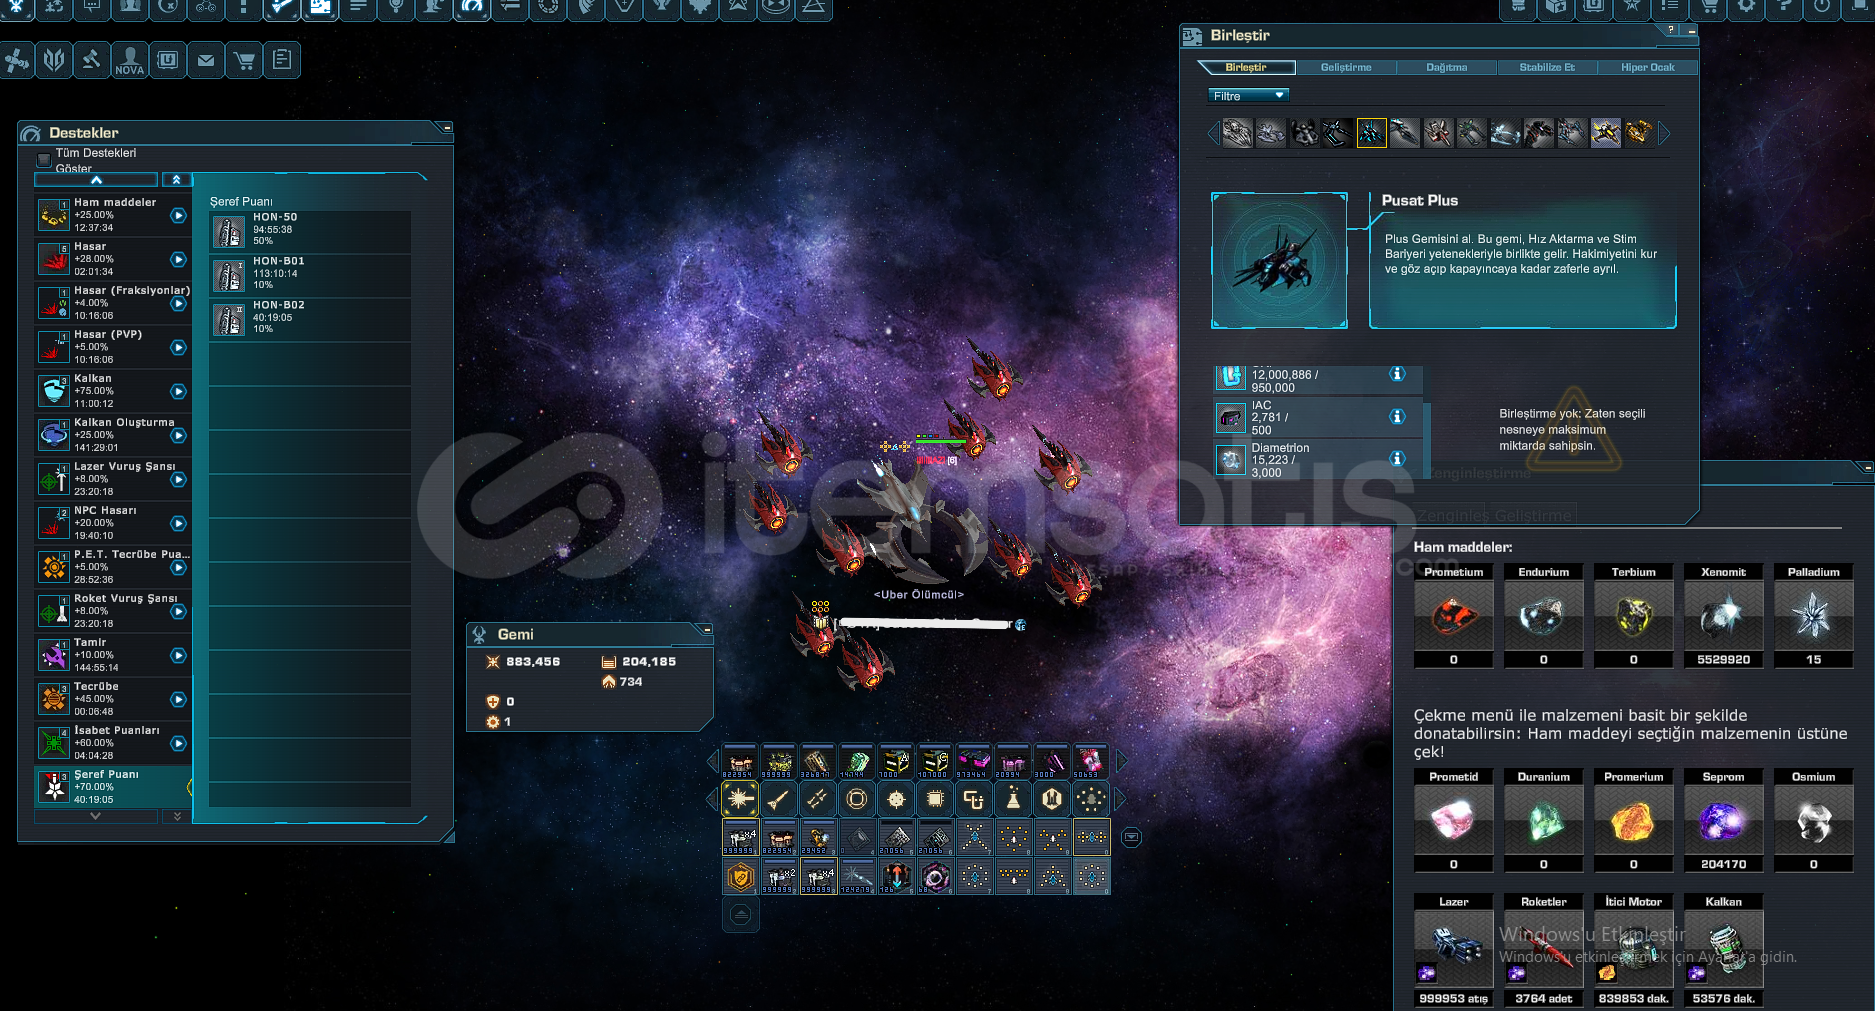This screenshot has height=1011, width=1875.
Task: Select the HON-B01 honor booster
Action: click(310, 275)
